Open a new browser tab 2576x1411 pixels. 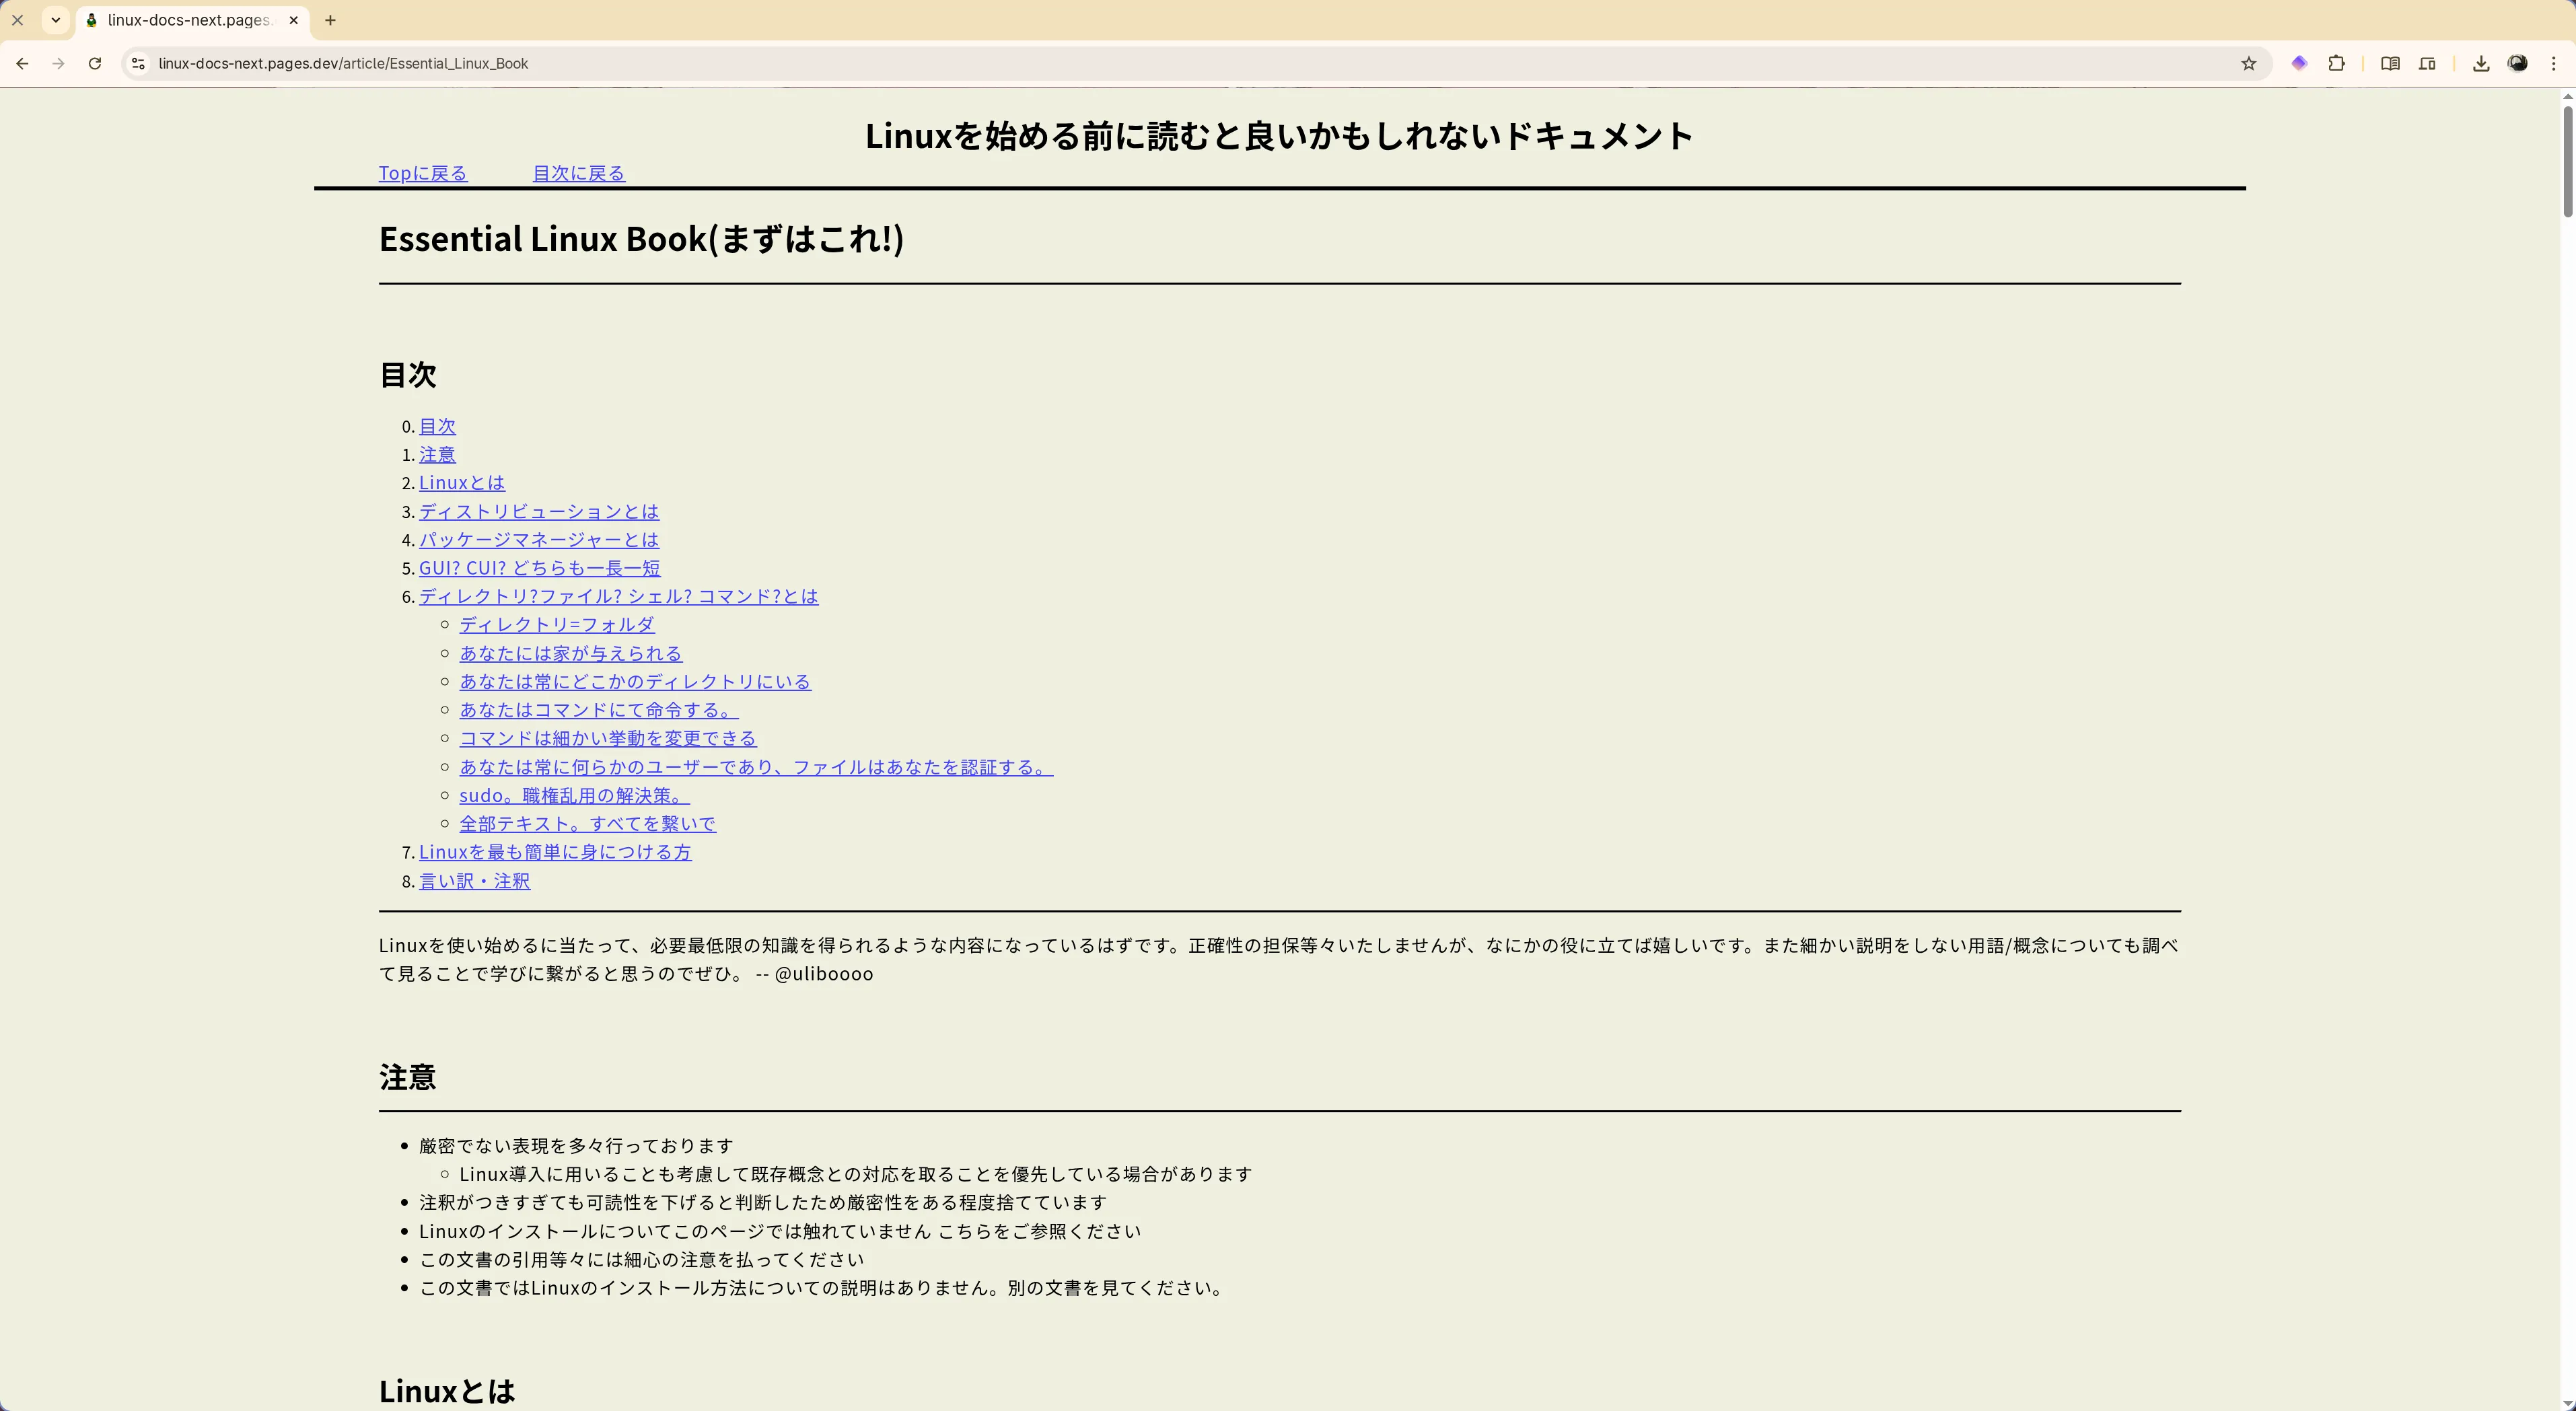click(330, 20)
